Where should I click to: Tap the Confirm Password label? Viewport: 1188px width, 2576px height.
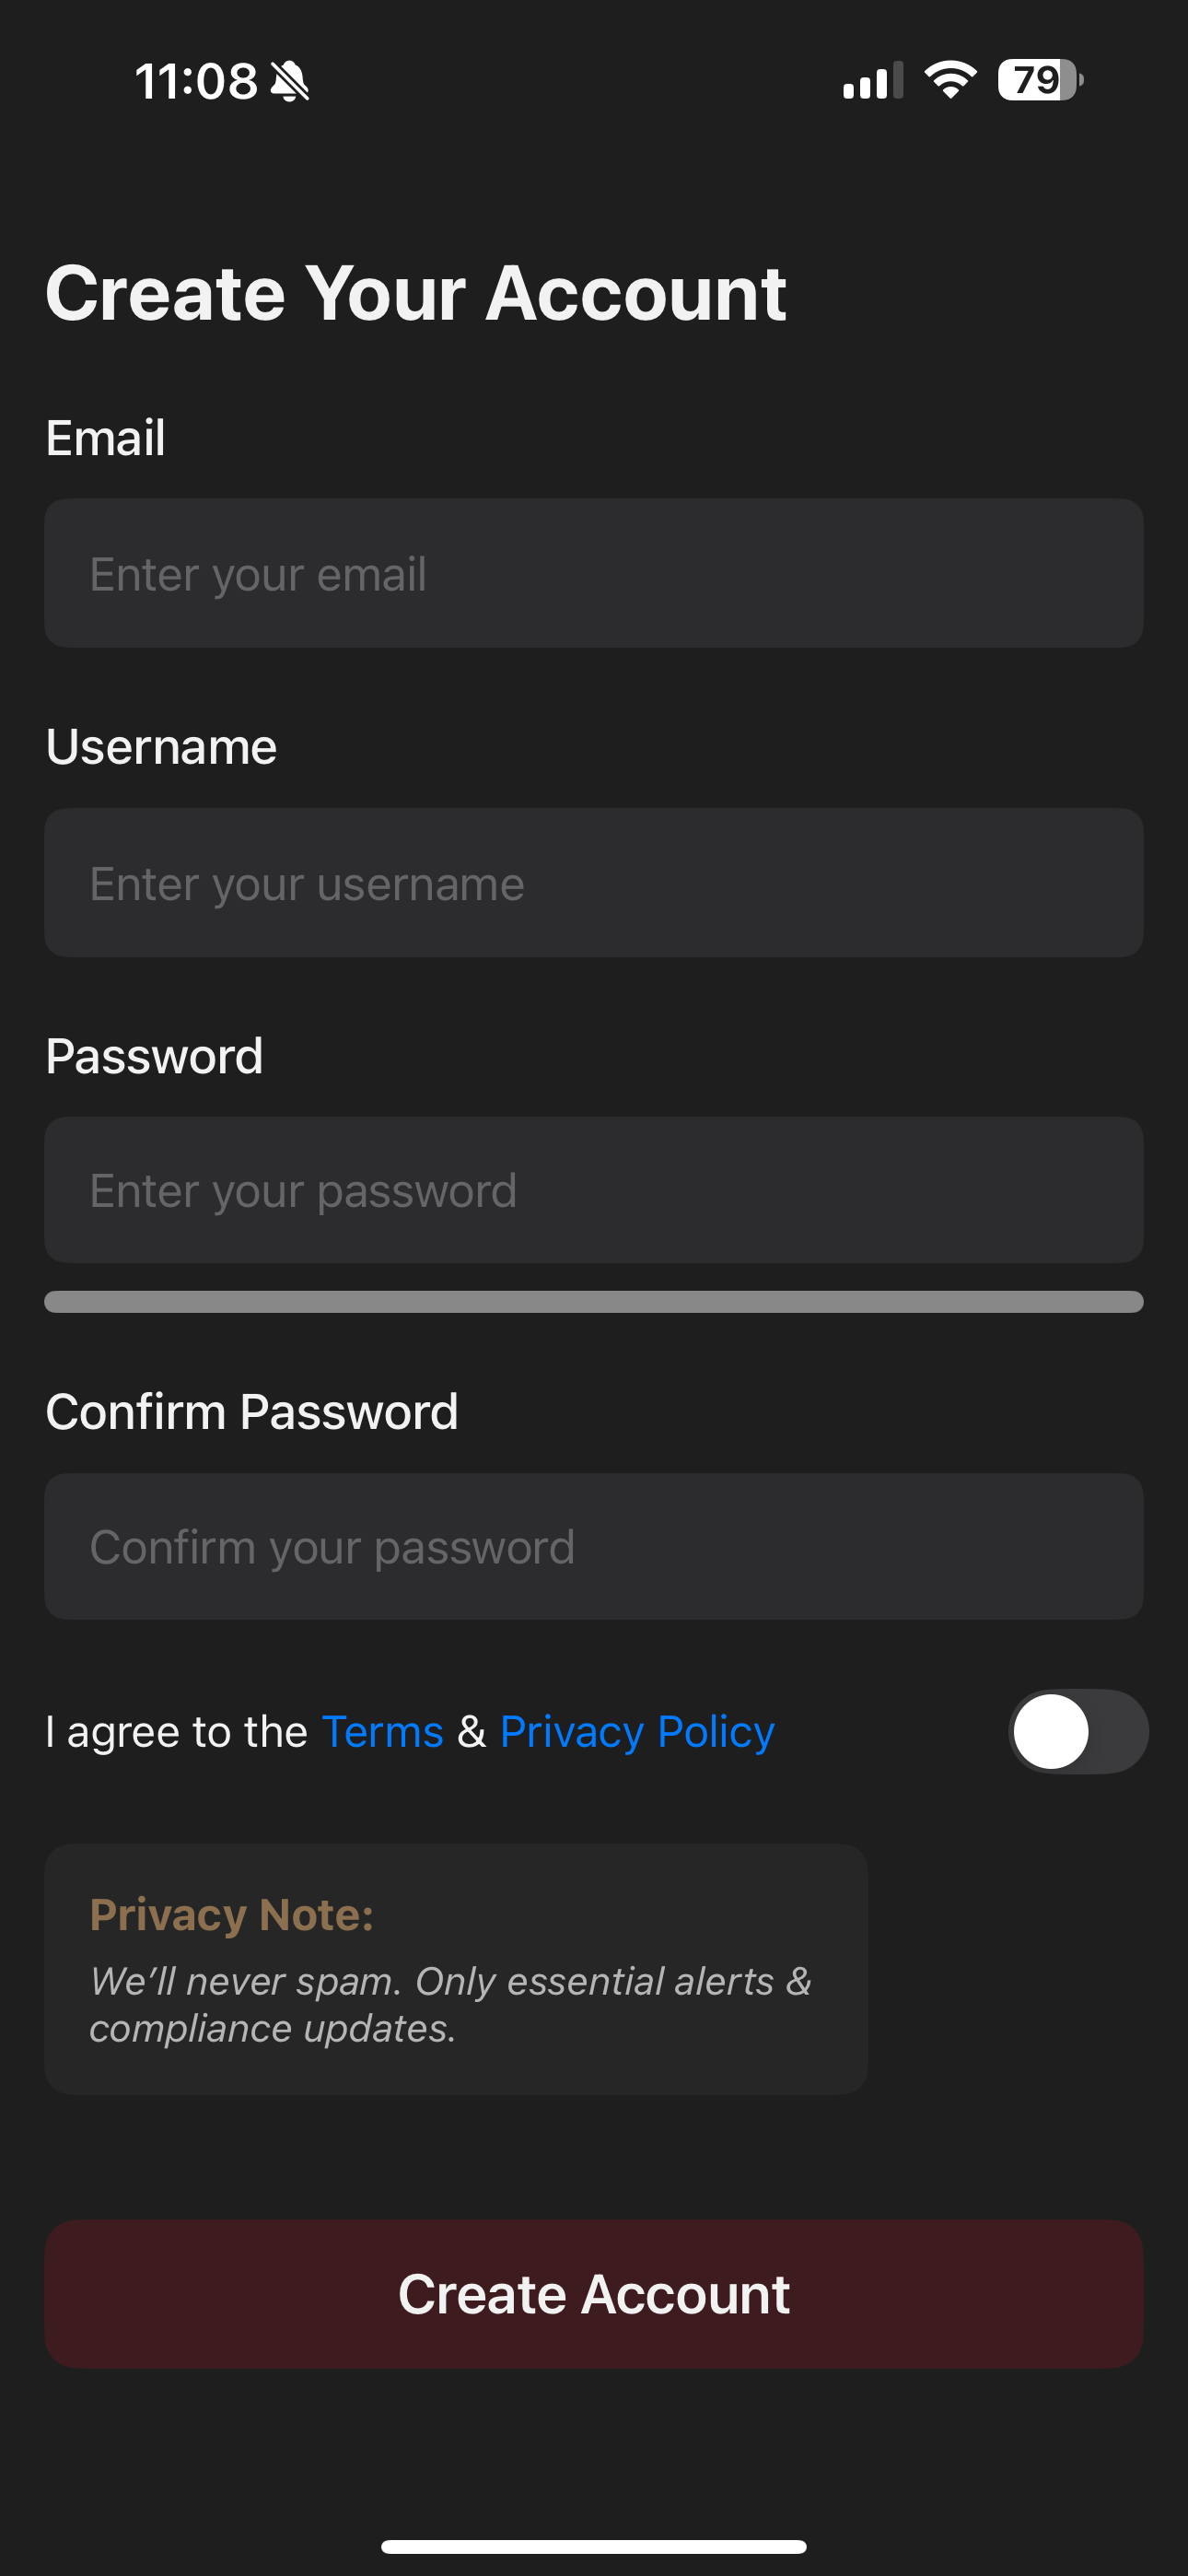(x=252, y=1412)
